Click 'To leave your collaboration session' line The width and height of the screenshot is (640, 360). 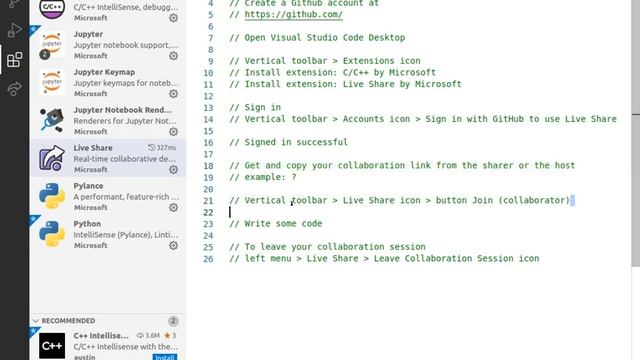(x=327, y=247)
